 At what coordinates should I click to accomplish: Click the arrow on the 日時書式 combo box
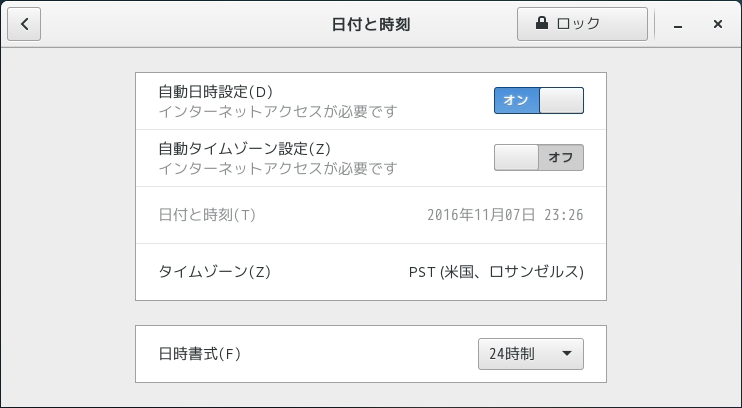[566, 354]
